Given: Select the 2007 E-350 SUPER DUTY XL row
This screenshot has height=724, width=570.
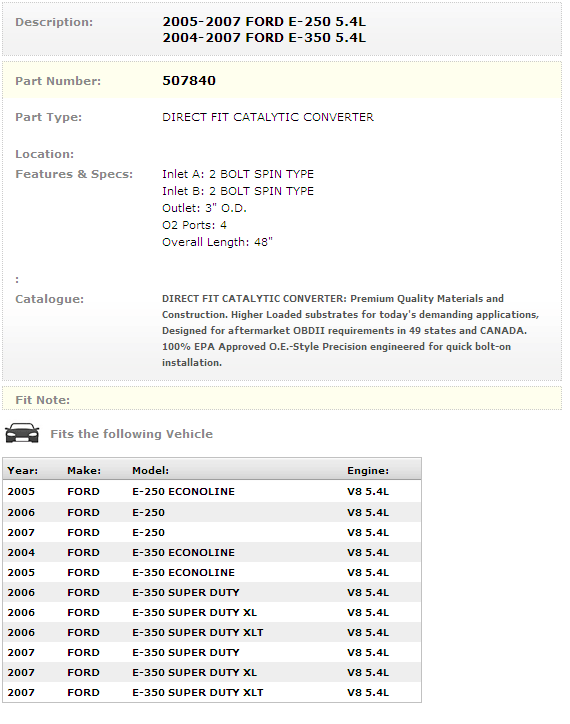Looking at the screenshot, I should 212,672.
